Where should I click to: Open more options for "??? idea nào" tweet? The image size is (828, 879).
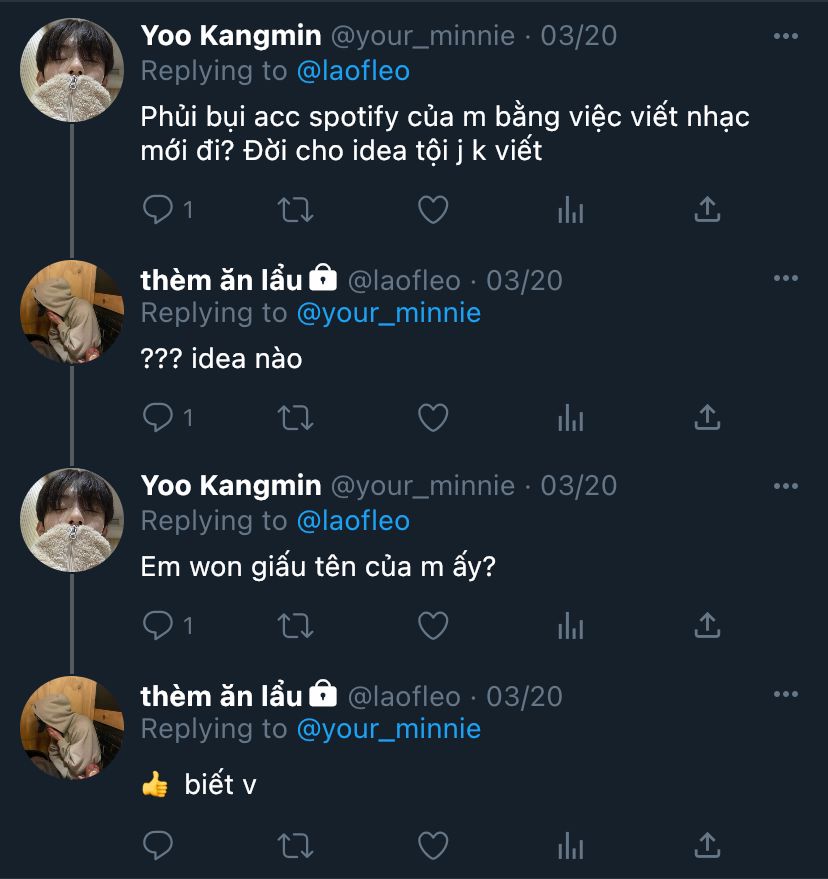coord(786,280)
